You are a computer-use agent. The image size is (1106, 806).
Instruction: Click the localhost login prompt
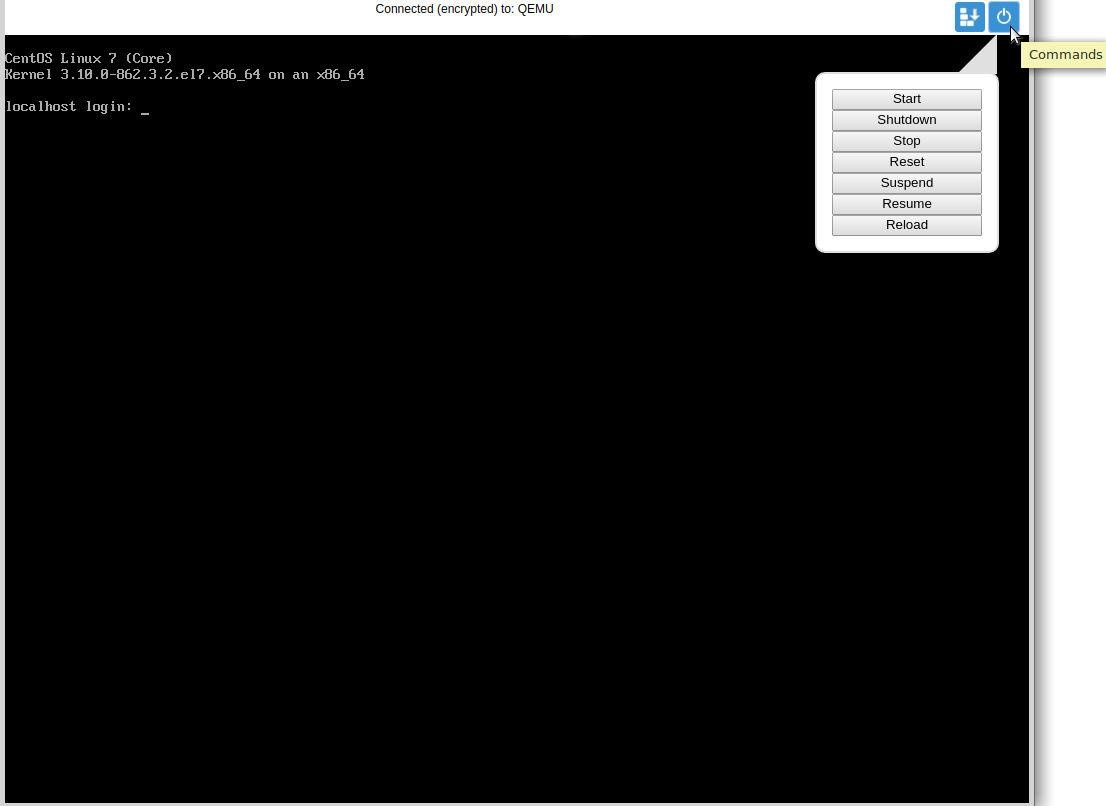[x=76, y=106]
